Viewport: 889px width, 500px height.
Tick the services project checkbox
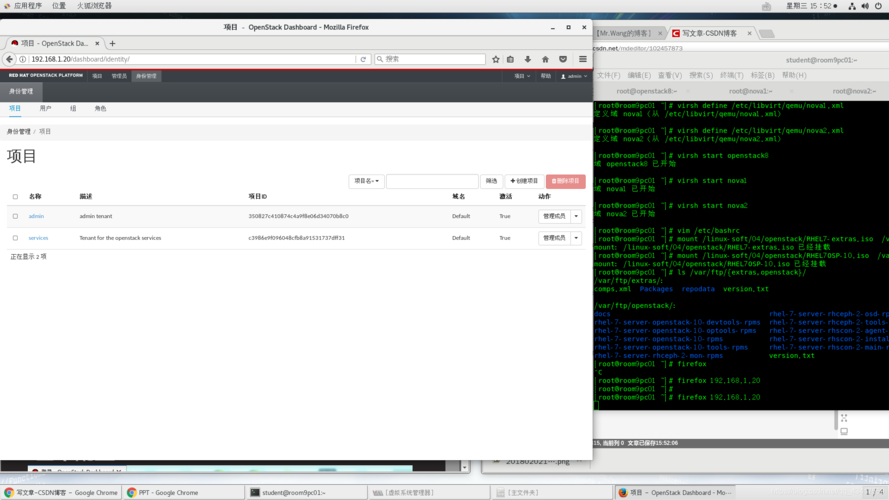(x=15, y=238)
